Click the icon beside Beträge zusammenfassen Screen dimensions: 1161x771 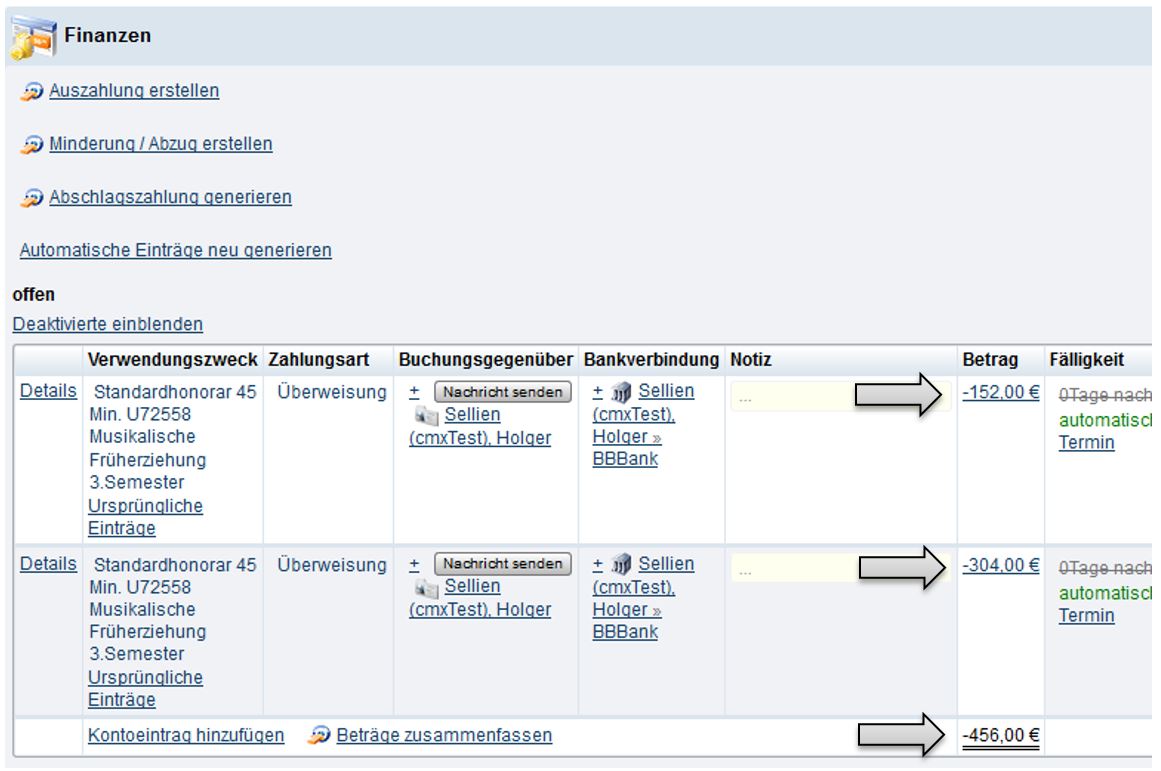[x=320, y=736]
